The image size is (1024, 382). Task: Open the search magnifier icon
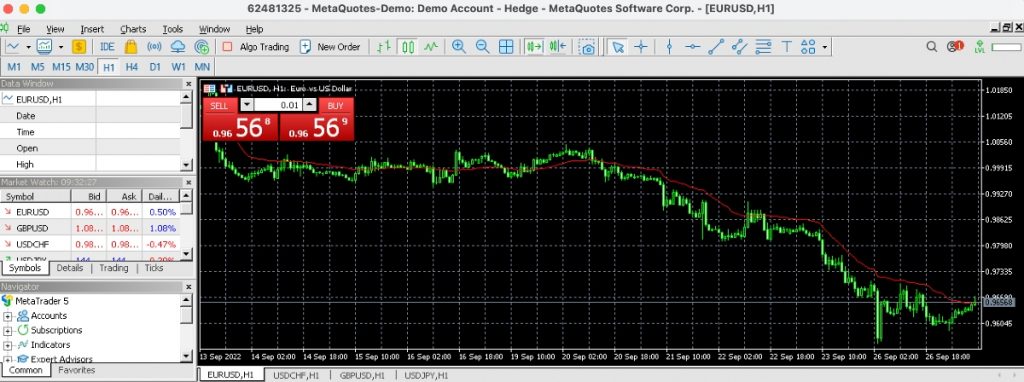click(932, 46)
